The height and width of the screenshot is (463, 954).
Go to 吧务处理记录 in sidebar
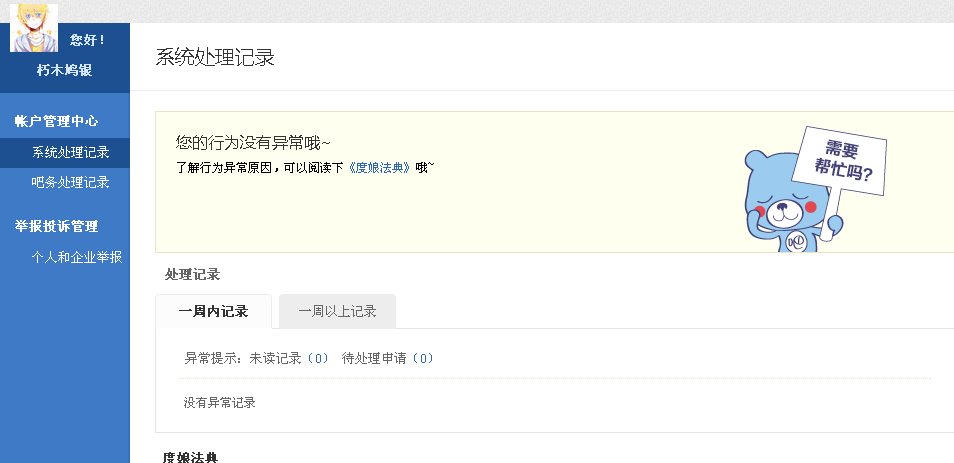tap(70, 183)
